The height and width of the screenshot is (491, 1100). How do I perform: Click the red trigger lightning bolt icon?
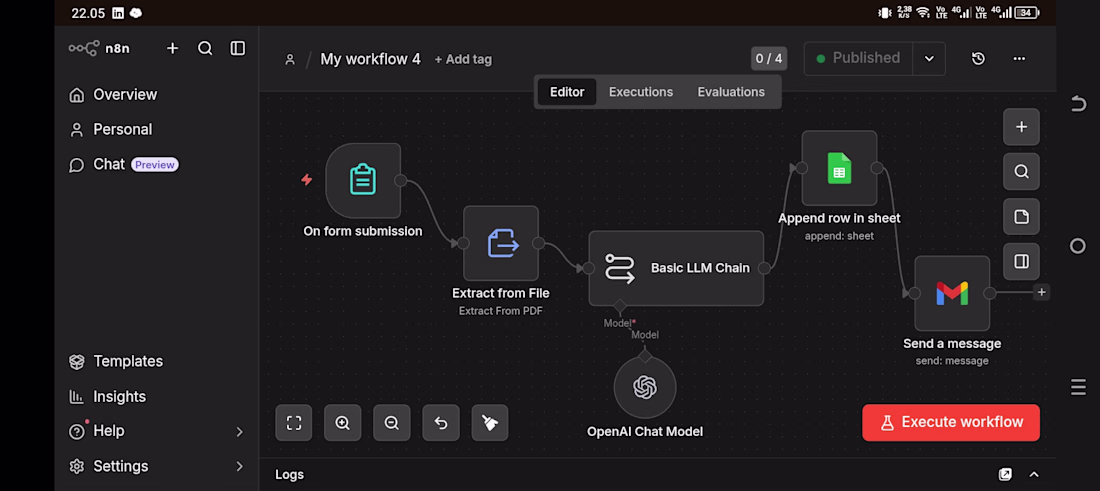pyautogui.click(x=307, y=180)
